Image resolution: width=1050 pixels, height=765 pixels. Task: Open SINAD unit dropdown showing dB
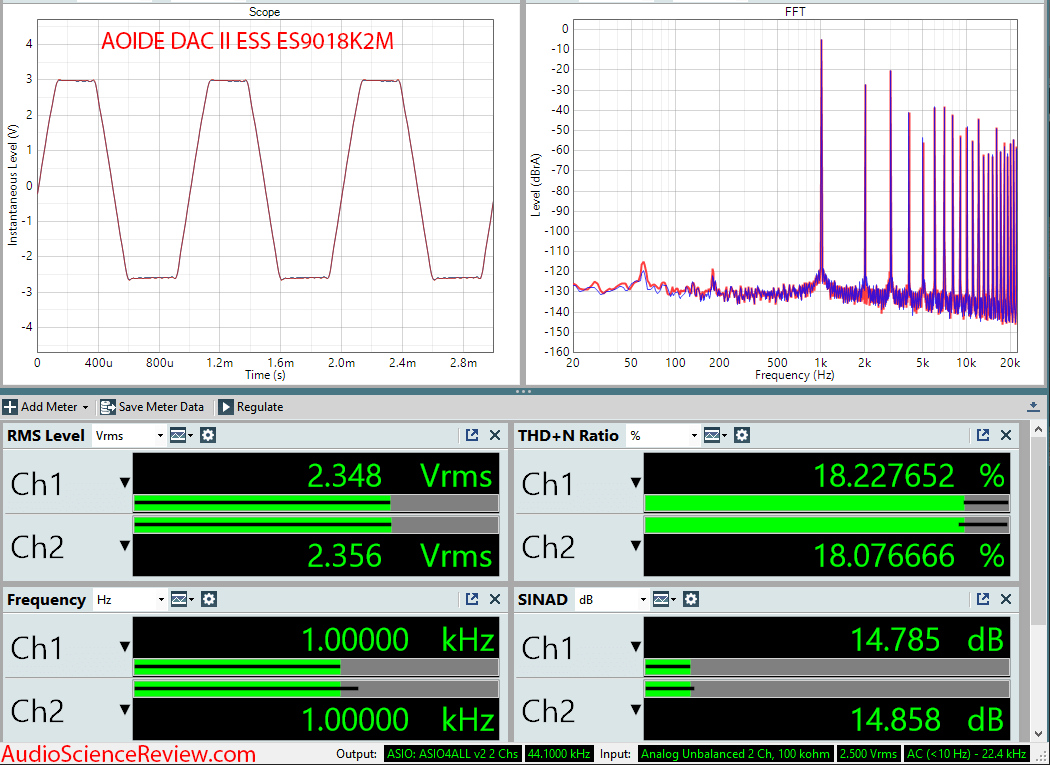(613, 600)
